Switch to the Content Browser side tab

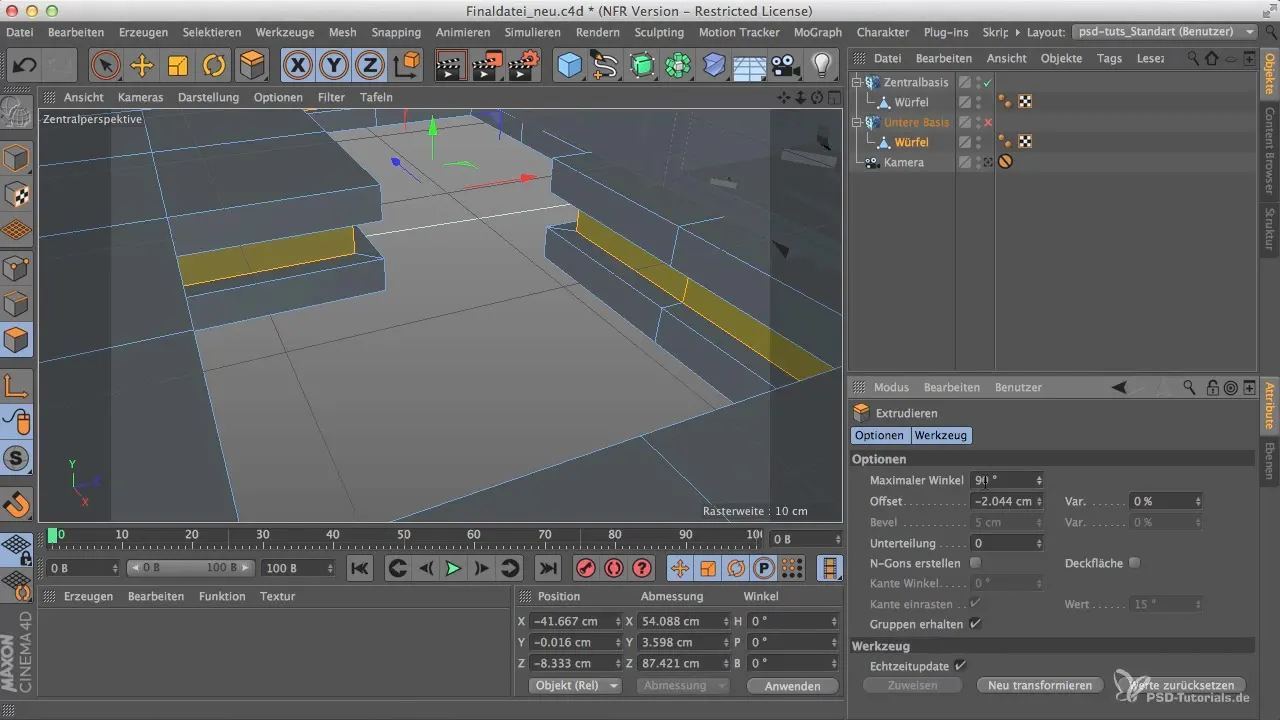pyautogui.click(x=1269, y=150)
